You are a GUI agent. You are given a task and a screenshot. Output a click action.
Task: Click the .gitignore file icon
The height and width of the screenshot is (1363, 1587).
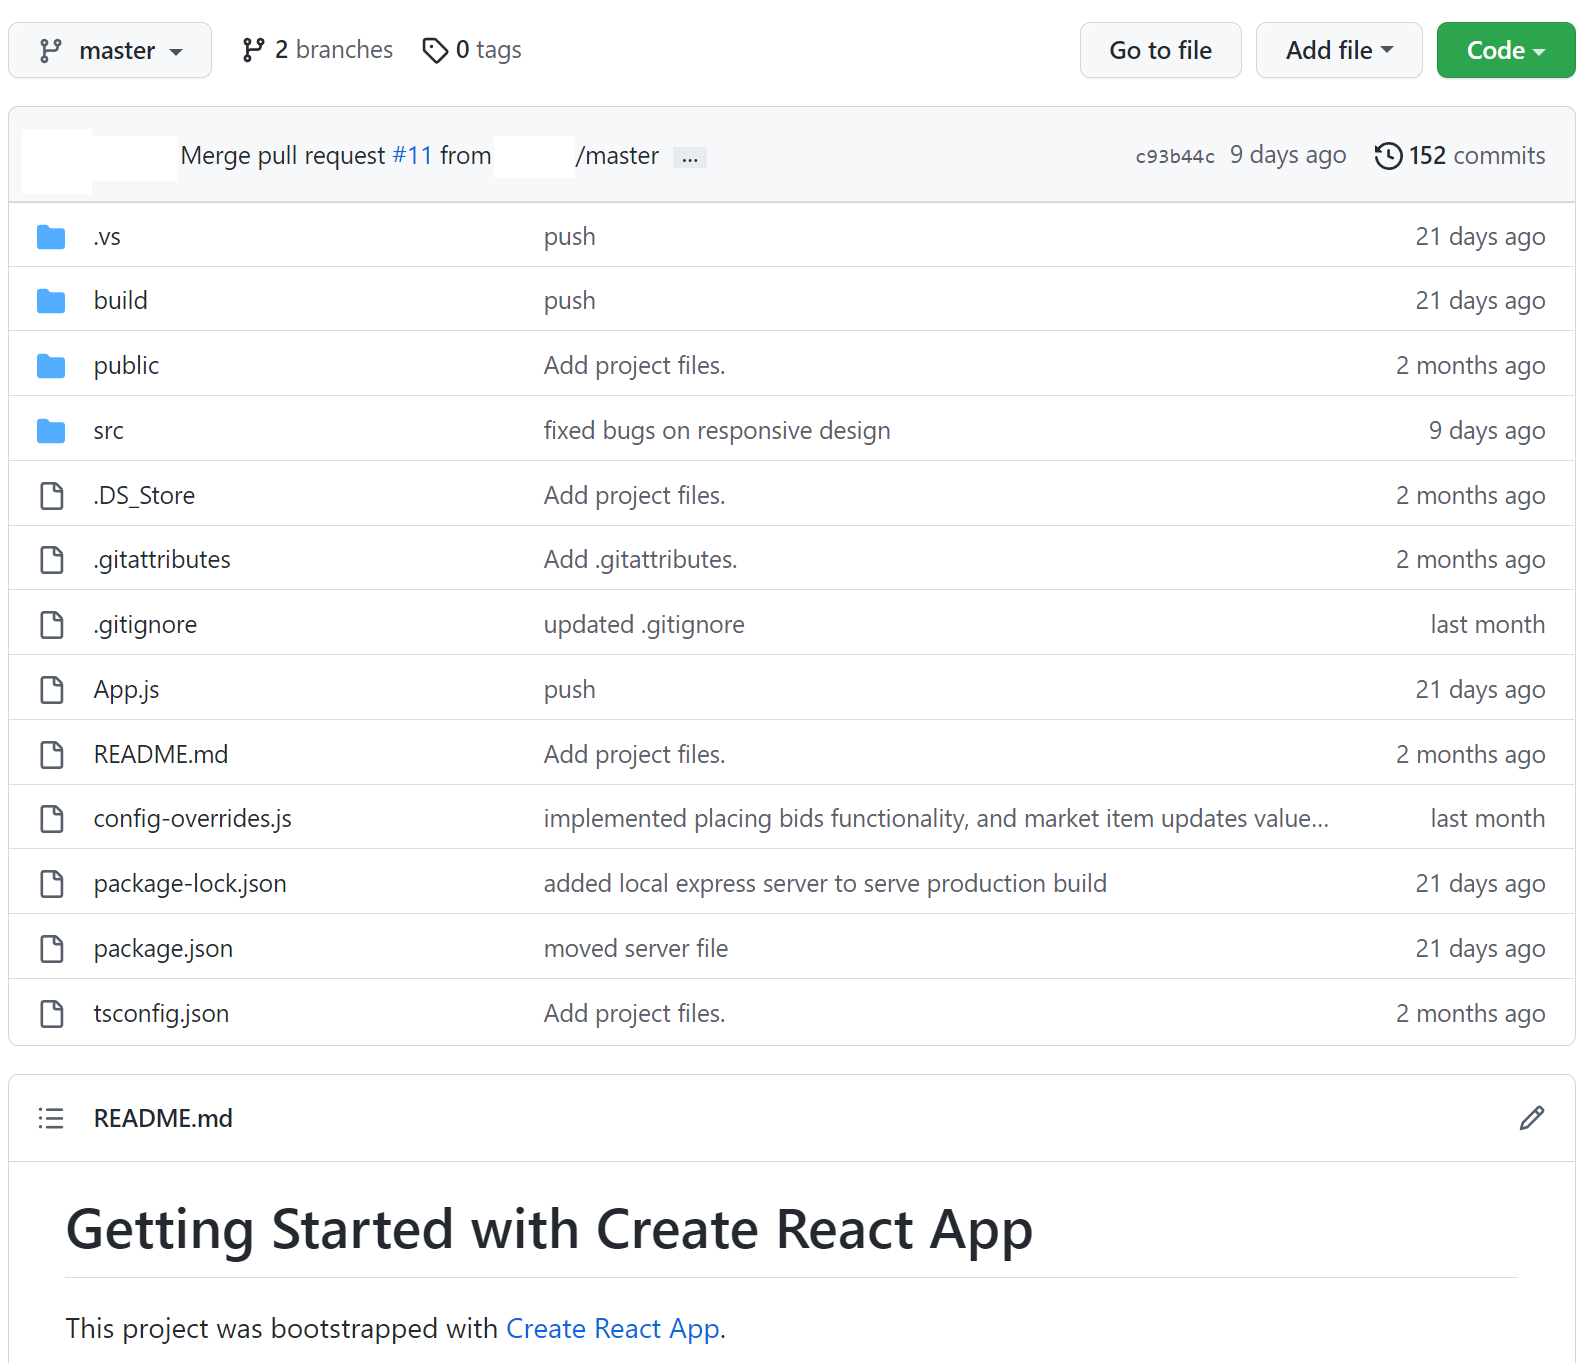click(x=51, y=625)
